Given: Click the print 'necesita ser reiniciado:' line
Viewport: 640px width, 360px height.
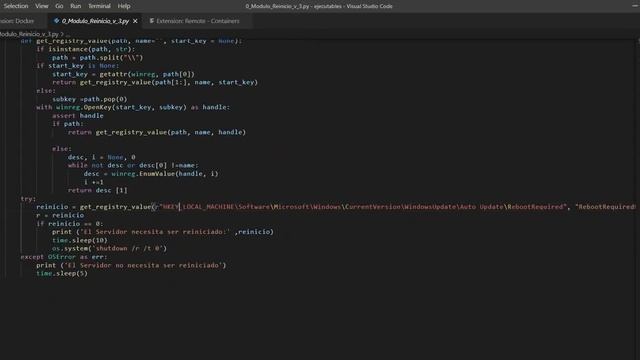Looking at the screenshot, I should coord(163,232).
